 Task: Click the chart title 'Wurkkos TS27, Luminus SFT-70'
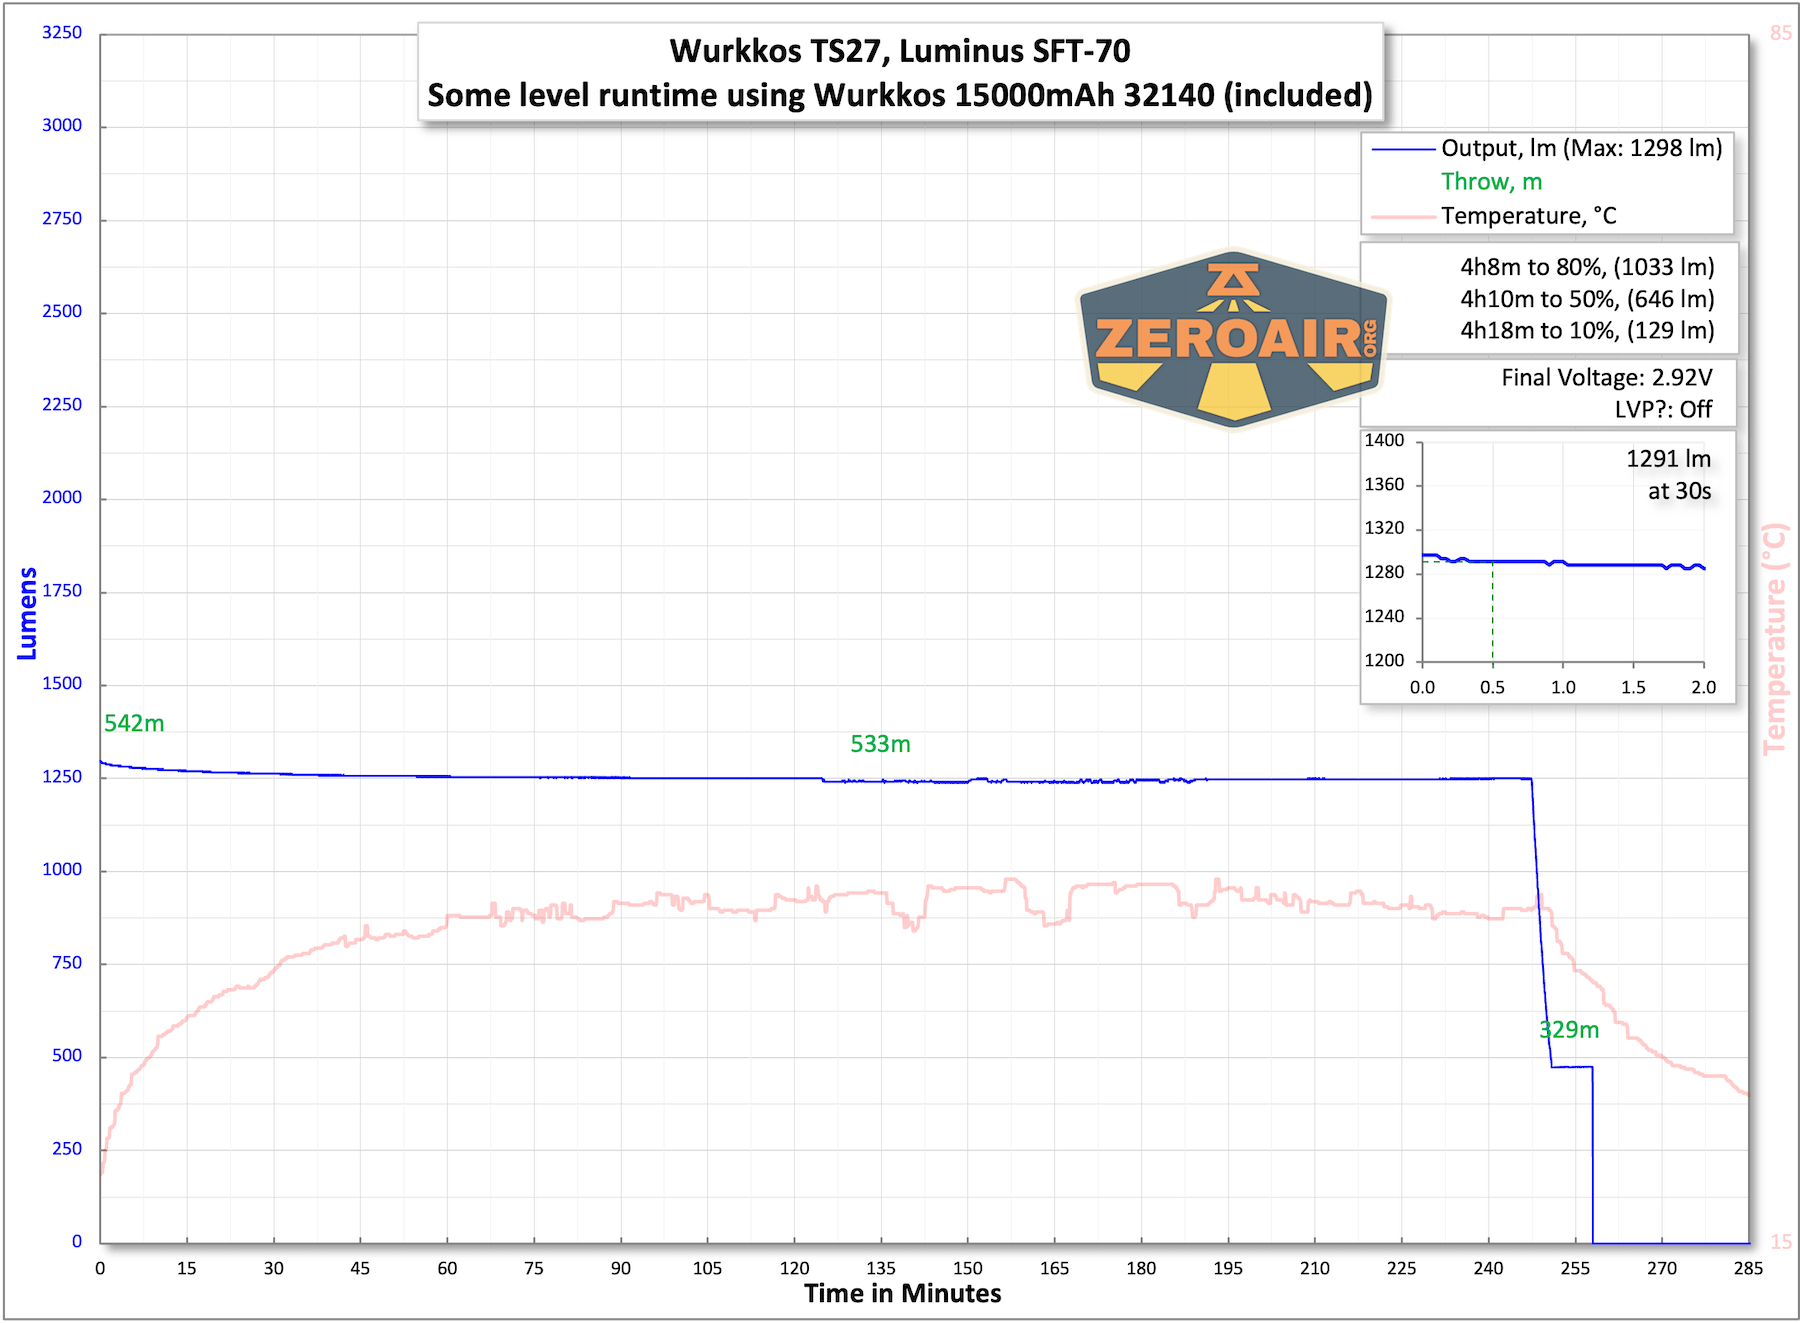(899, 51)
